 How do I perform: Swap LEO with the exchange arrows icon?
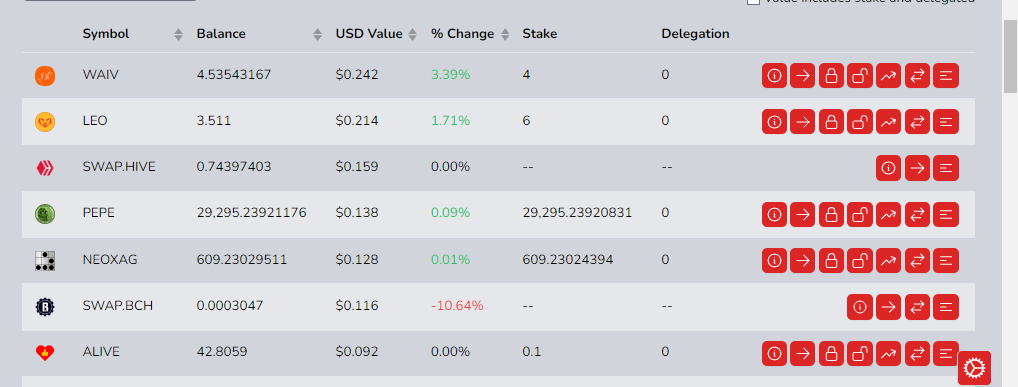pyautogui.click(x=917, y=121)
